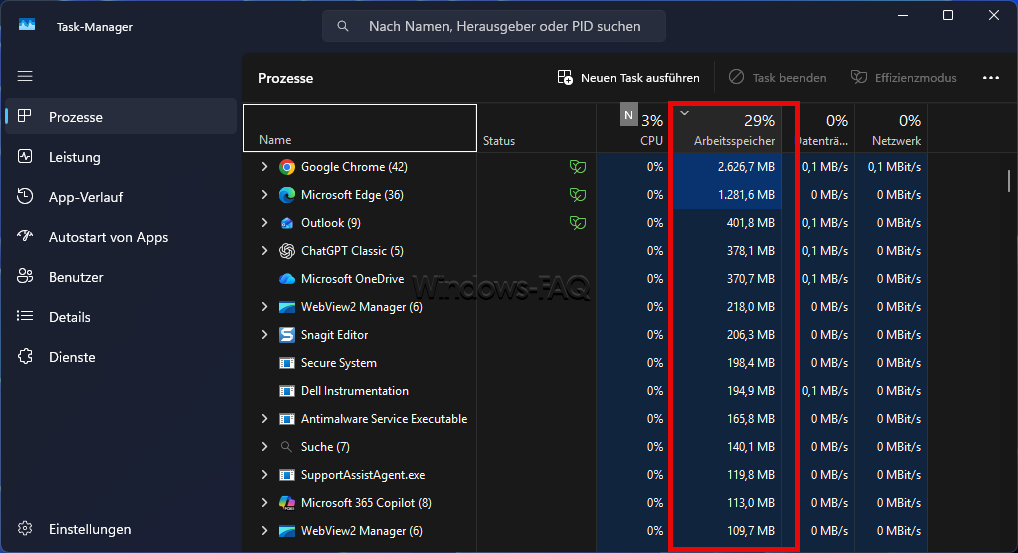This screenshot has width=1018, height=553.
Task: Go to Autostart von Apps
Action: pos(121,238)
